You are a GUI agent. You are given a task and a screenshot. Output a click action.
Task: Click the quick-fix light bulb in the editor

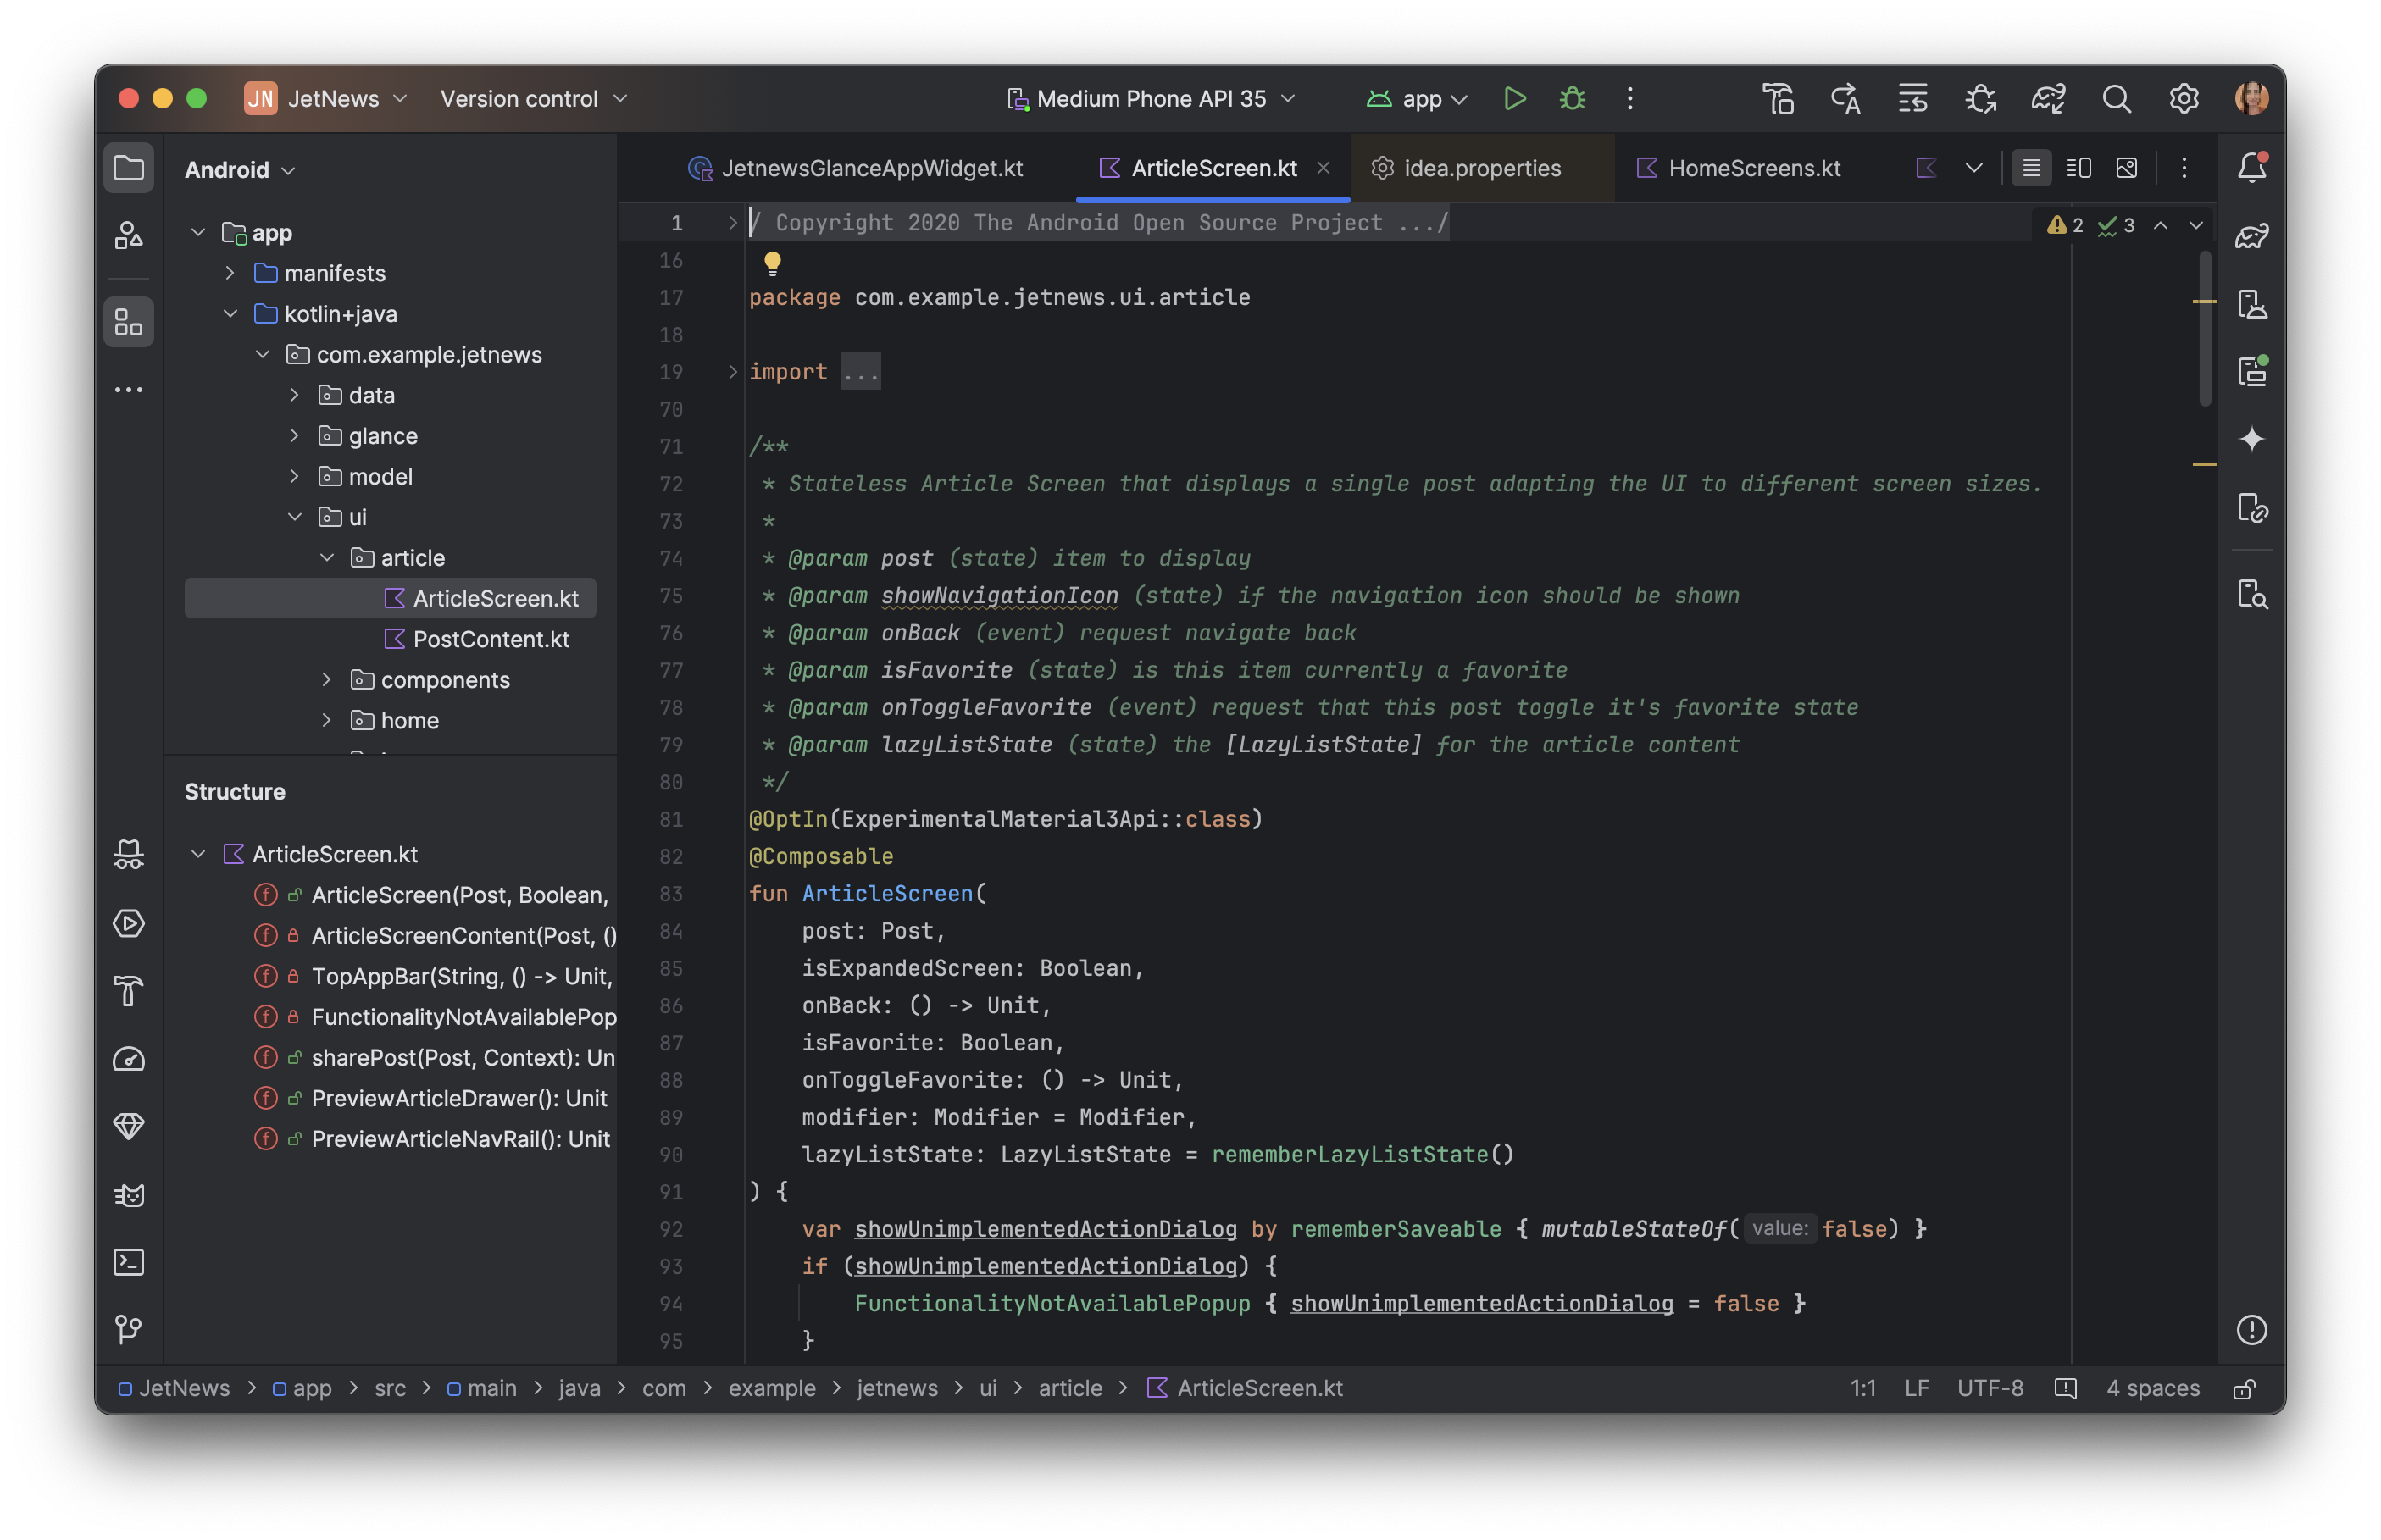(x=772, y=262)
